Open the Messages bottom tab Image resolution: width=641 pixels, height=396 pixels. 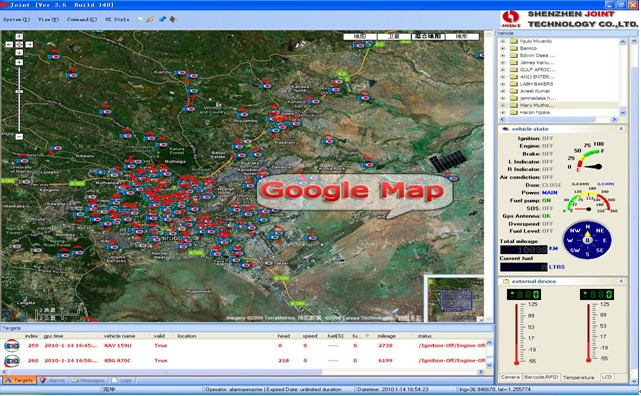[x=89, y=380]
